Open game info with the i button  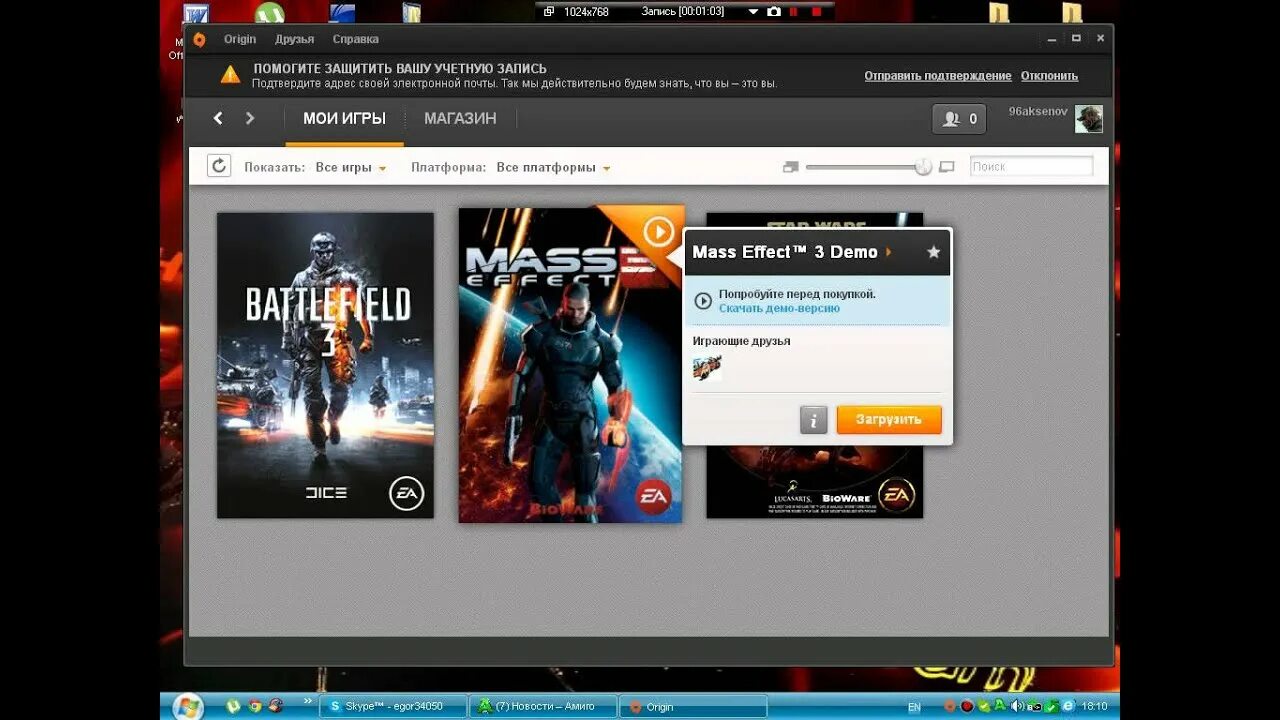813,420
